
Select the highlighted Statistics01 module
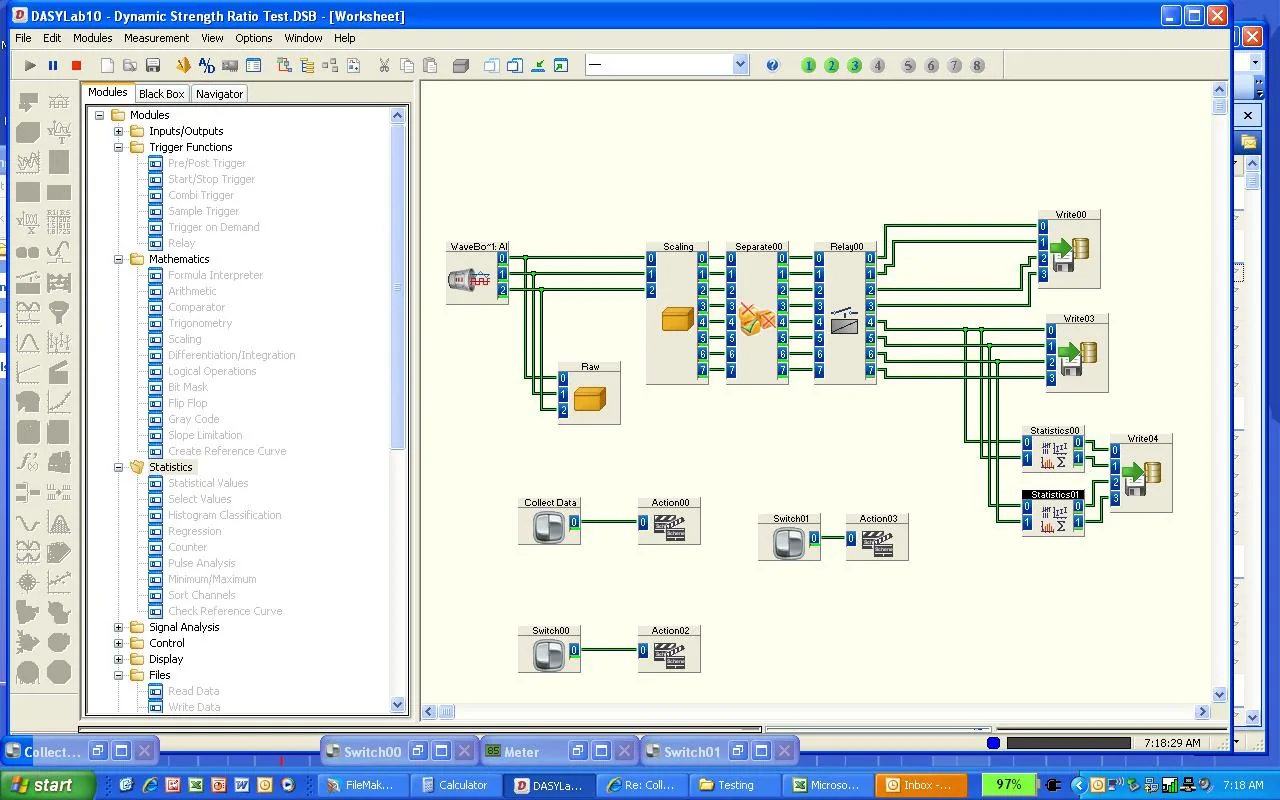tap(1054, 513)
